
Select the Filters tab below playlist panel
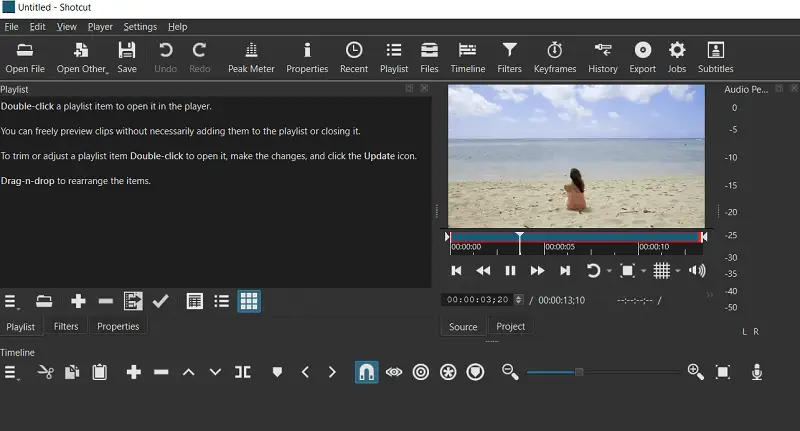(66, 326)
